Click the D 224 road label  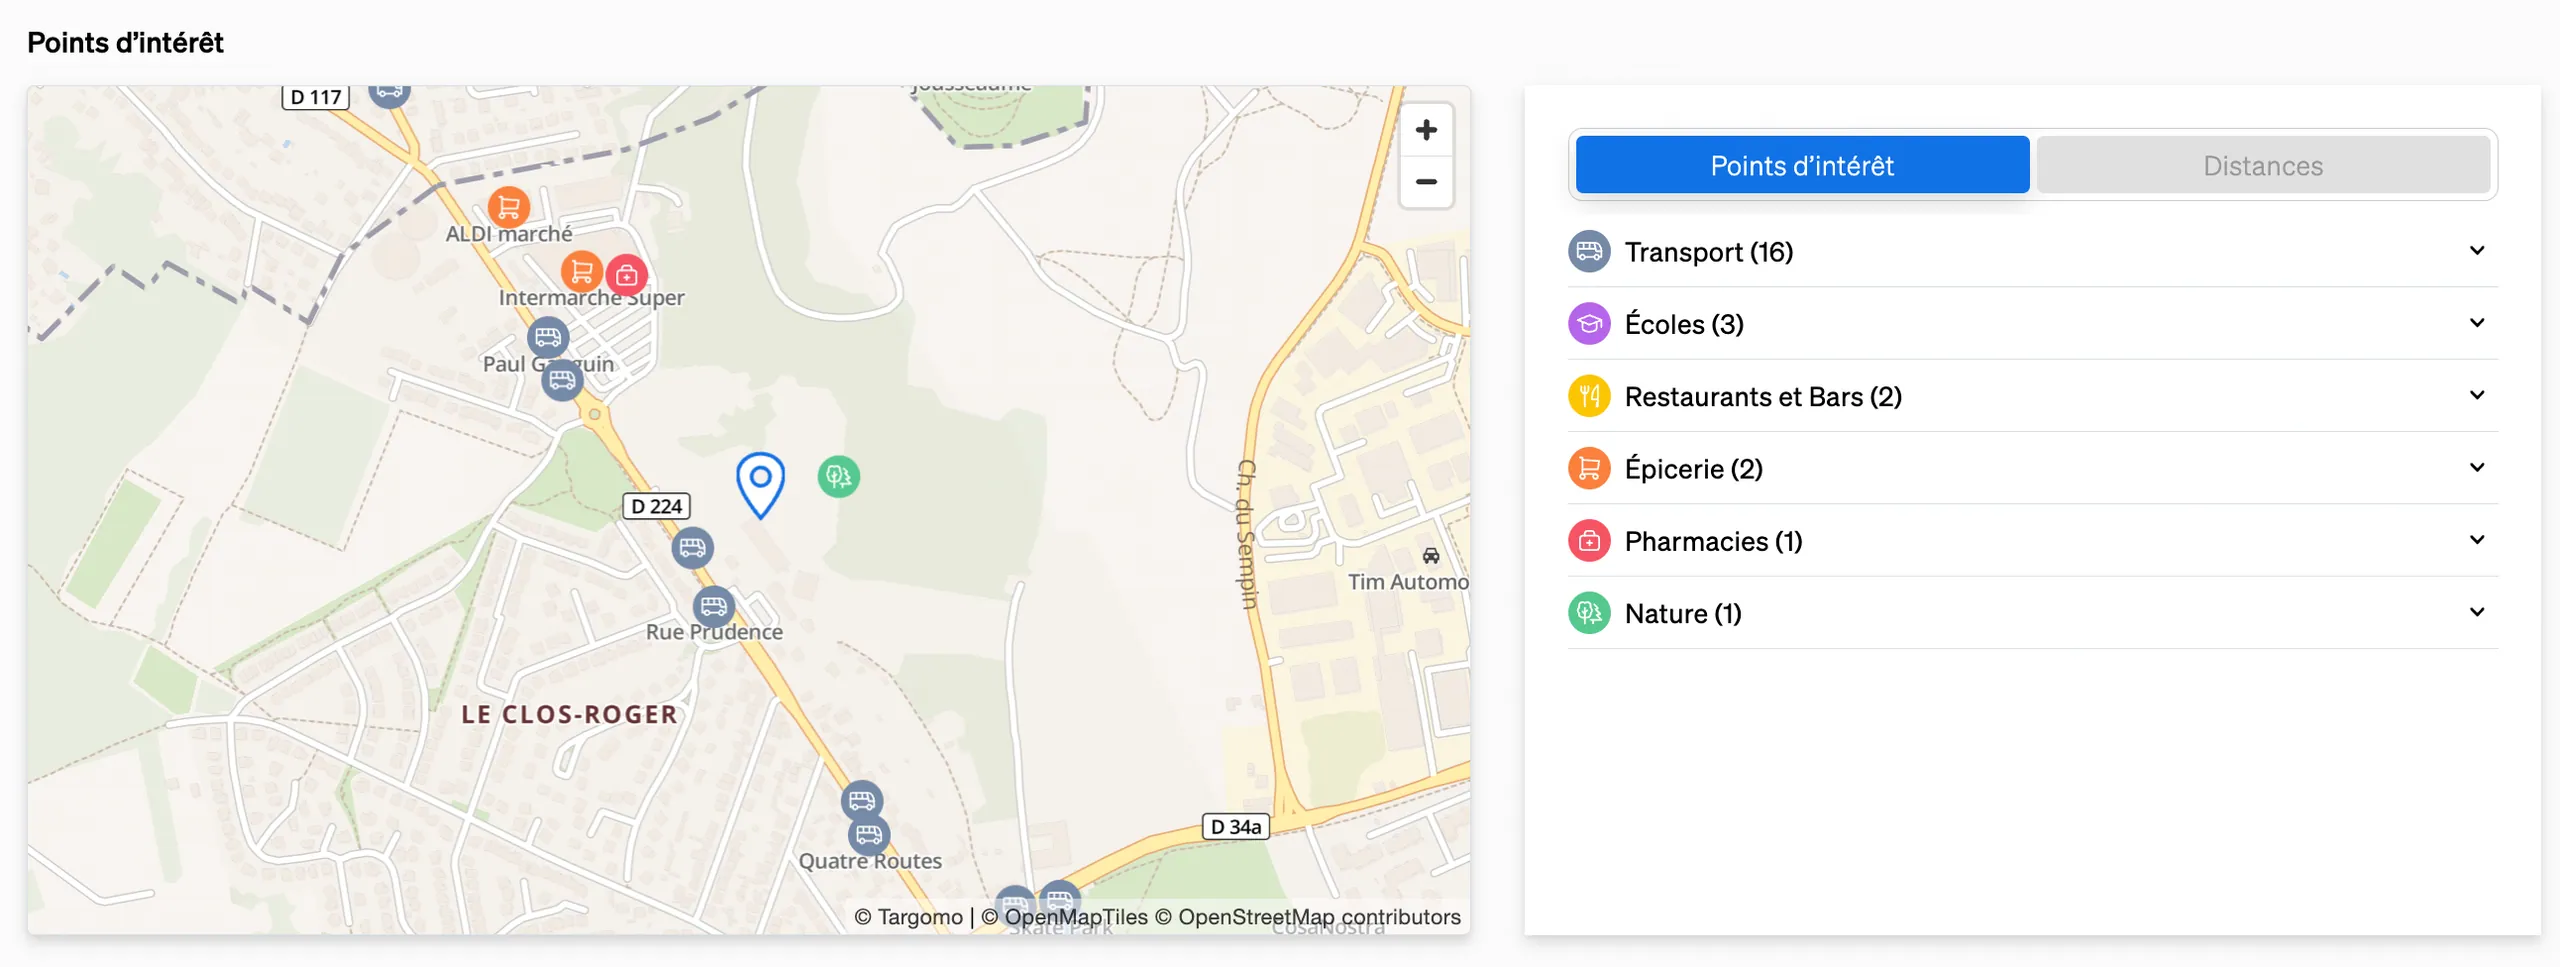[x=656, y=506]
